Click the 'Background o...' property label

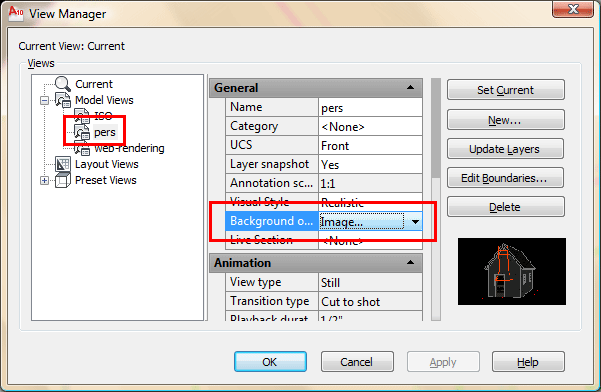click(x=271, y=221)
